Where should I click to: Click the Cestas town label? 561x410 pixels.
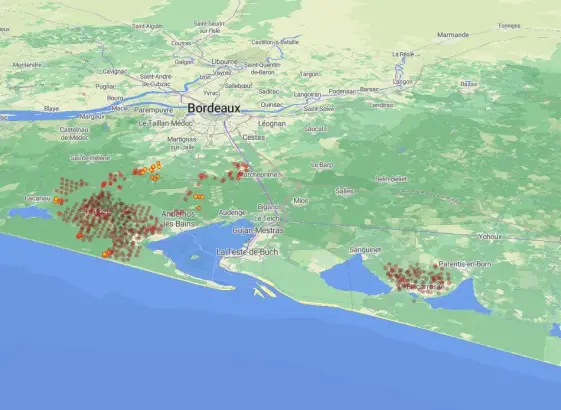pyautogui.click(x=254, y=137)
